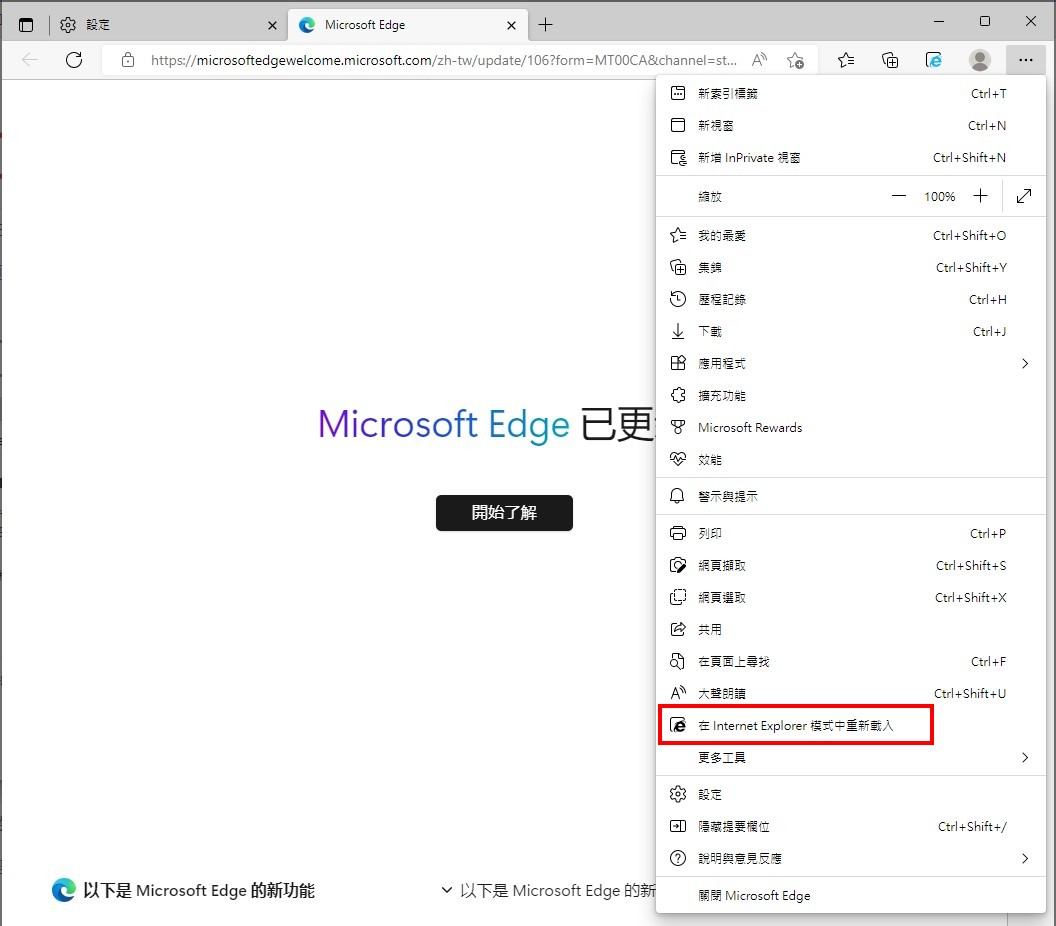Enter full screen via zoom row icon

pos(1024,196)
